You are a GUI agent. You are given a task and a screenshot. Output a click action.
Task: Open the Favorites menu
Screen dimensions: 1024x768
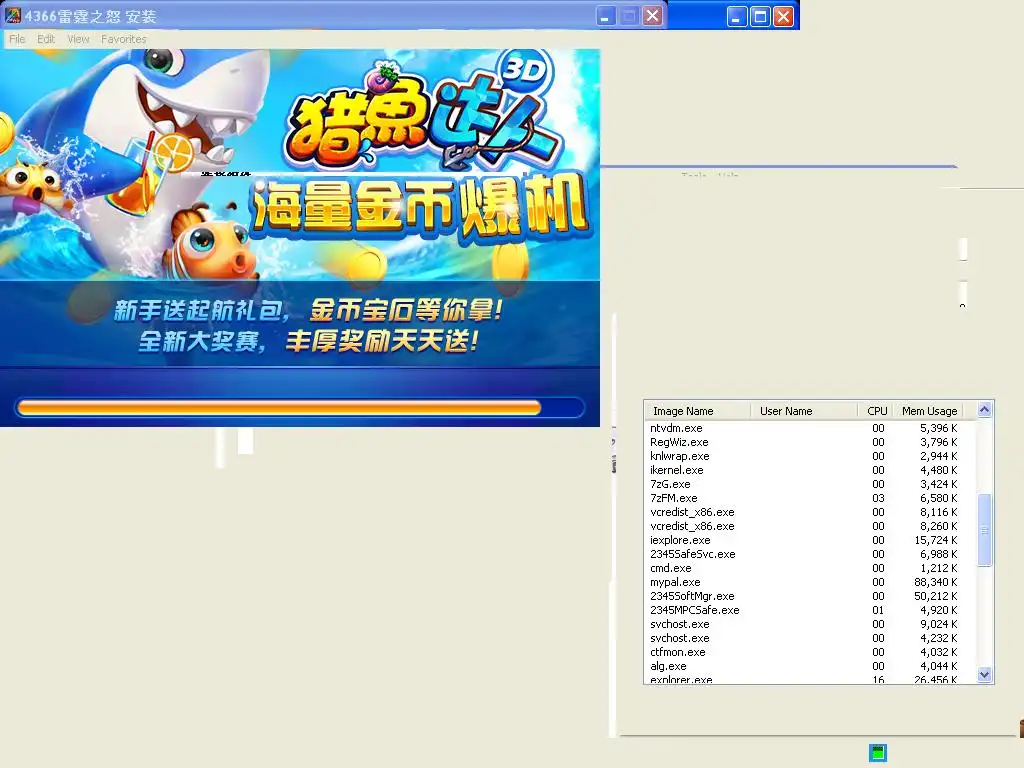coord(123,39)
